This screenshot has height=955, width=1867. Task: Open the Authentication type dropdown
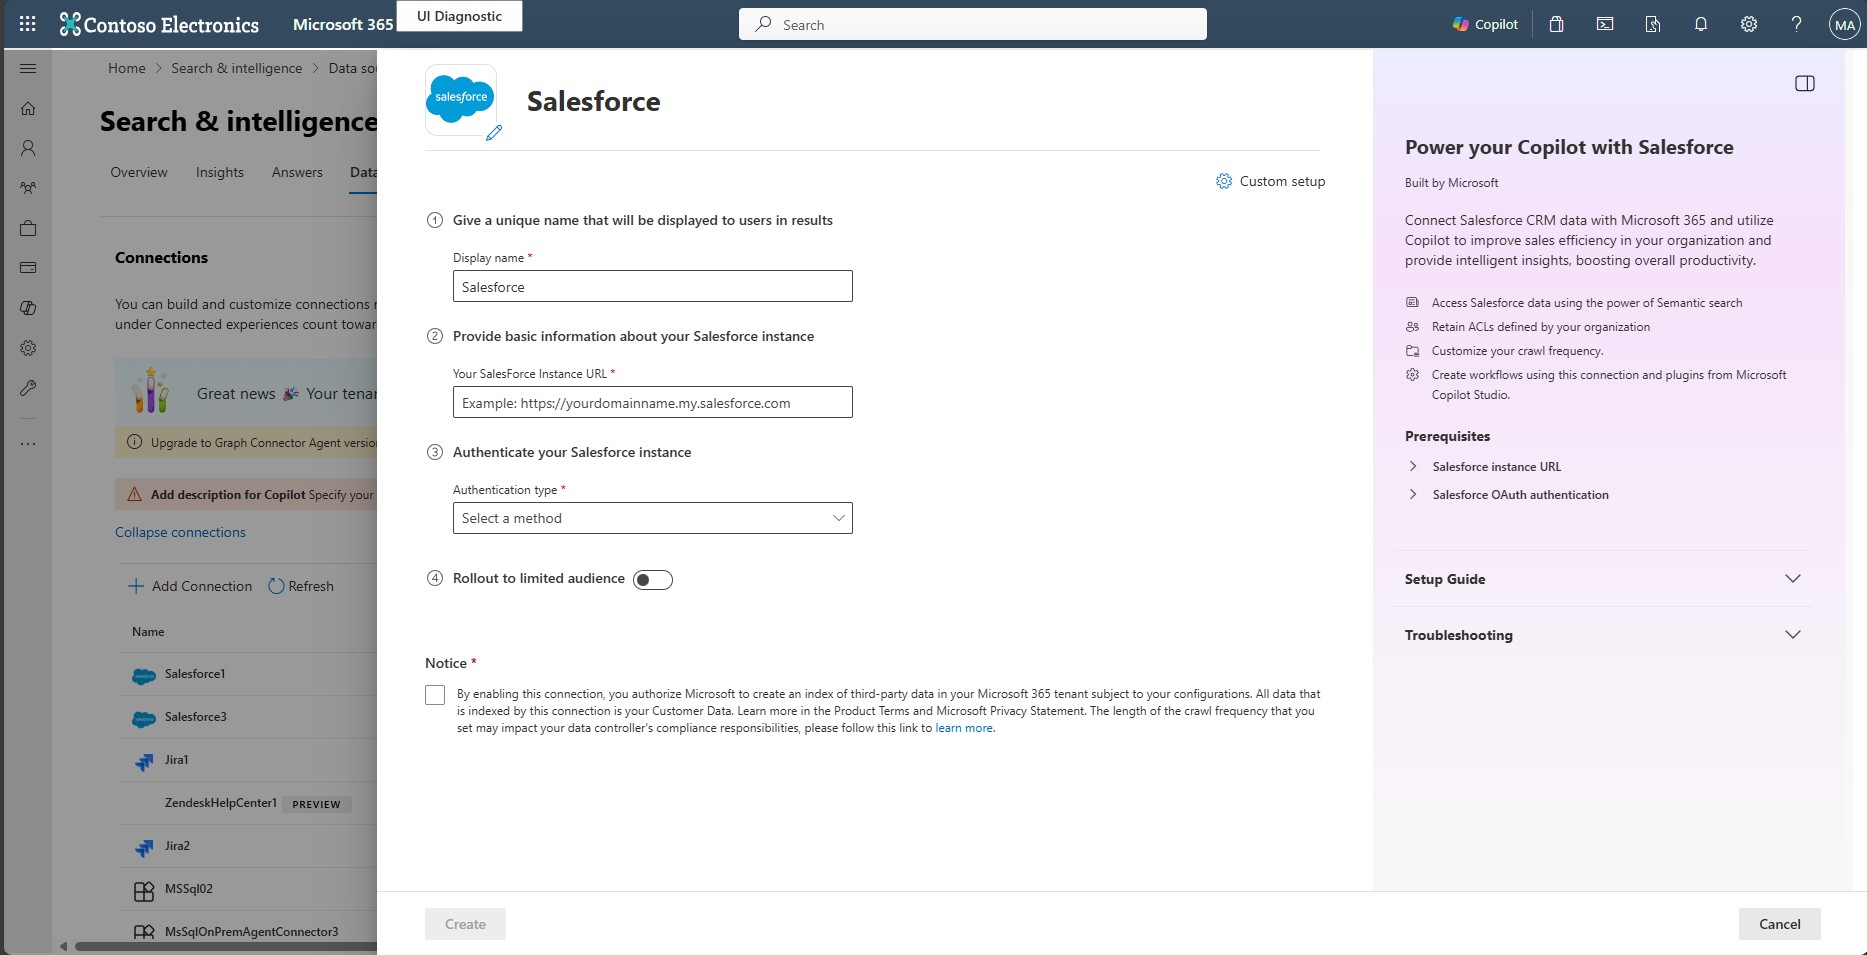pos(652,518)
